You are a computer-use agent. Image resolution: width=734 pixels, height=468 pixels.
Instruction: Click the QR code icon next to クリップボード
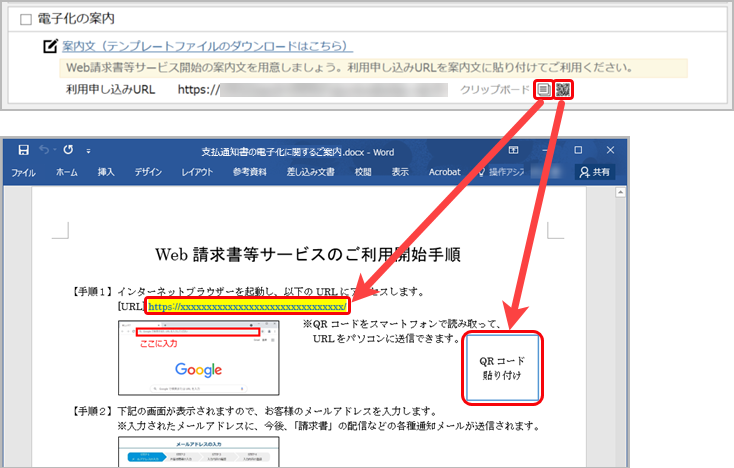(x=563, y=89)
